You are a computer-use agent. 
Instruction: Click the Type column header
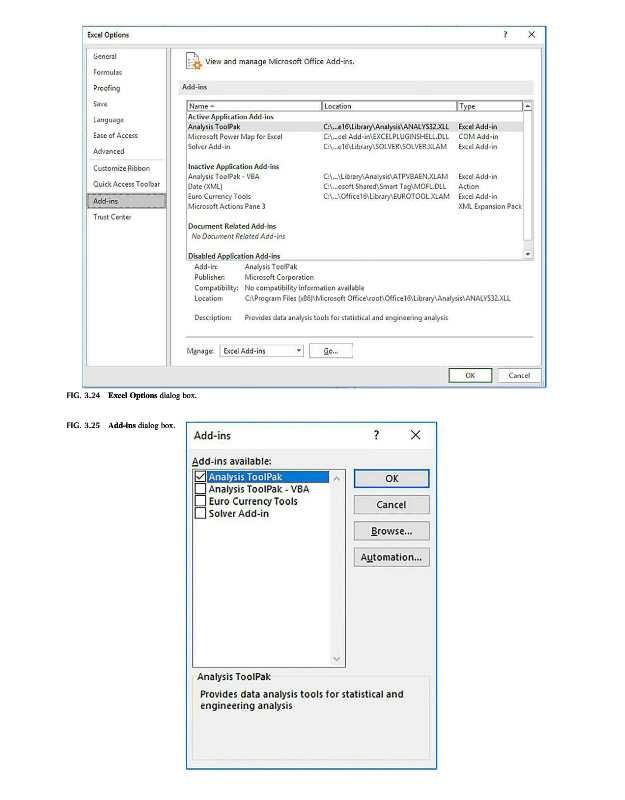tap(488, 105)
